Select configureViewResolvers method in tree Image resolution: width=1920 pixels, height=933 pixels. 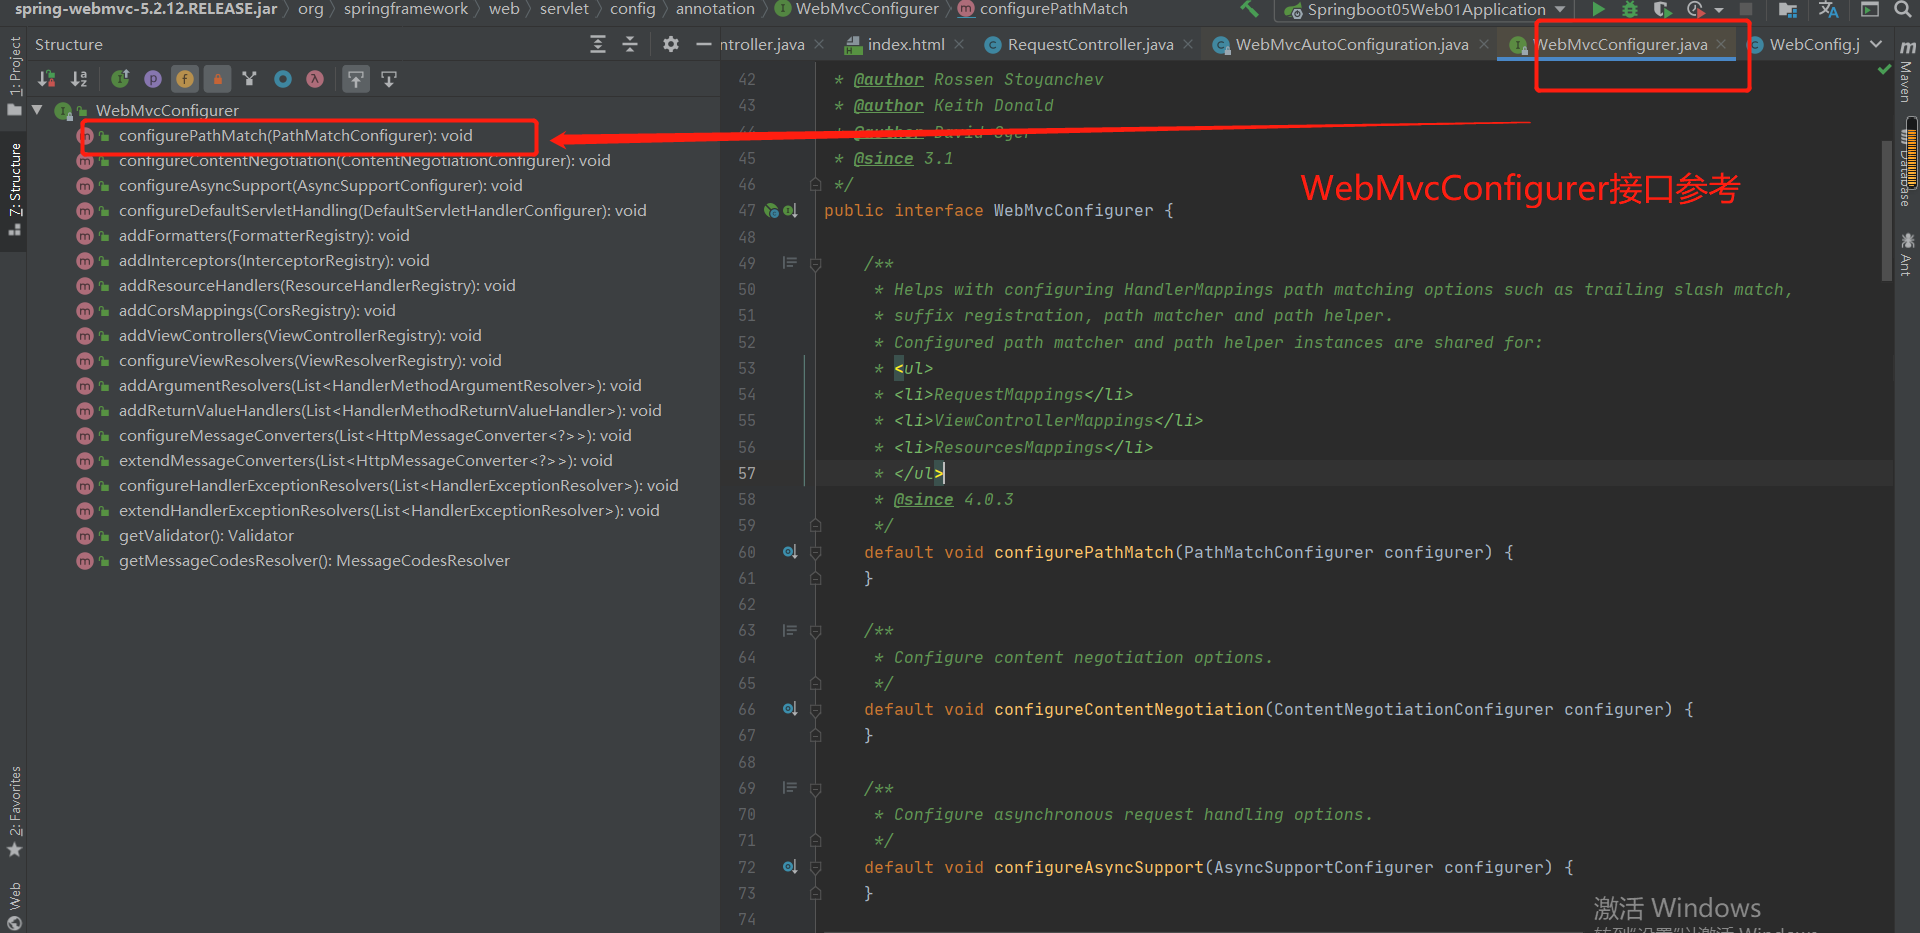click(x=310, y=361)
